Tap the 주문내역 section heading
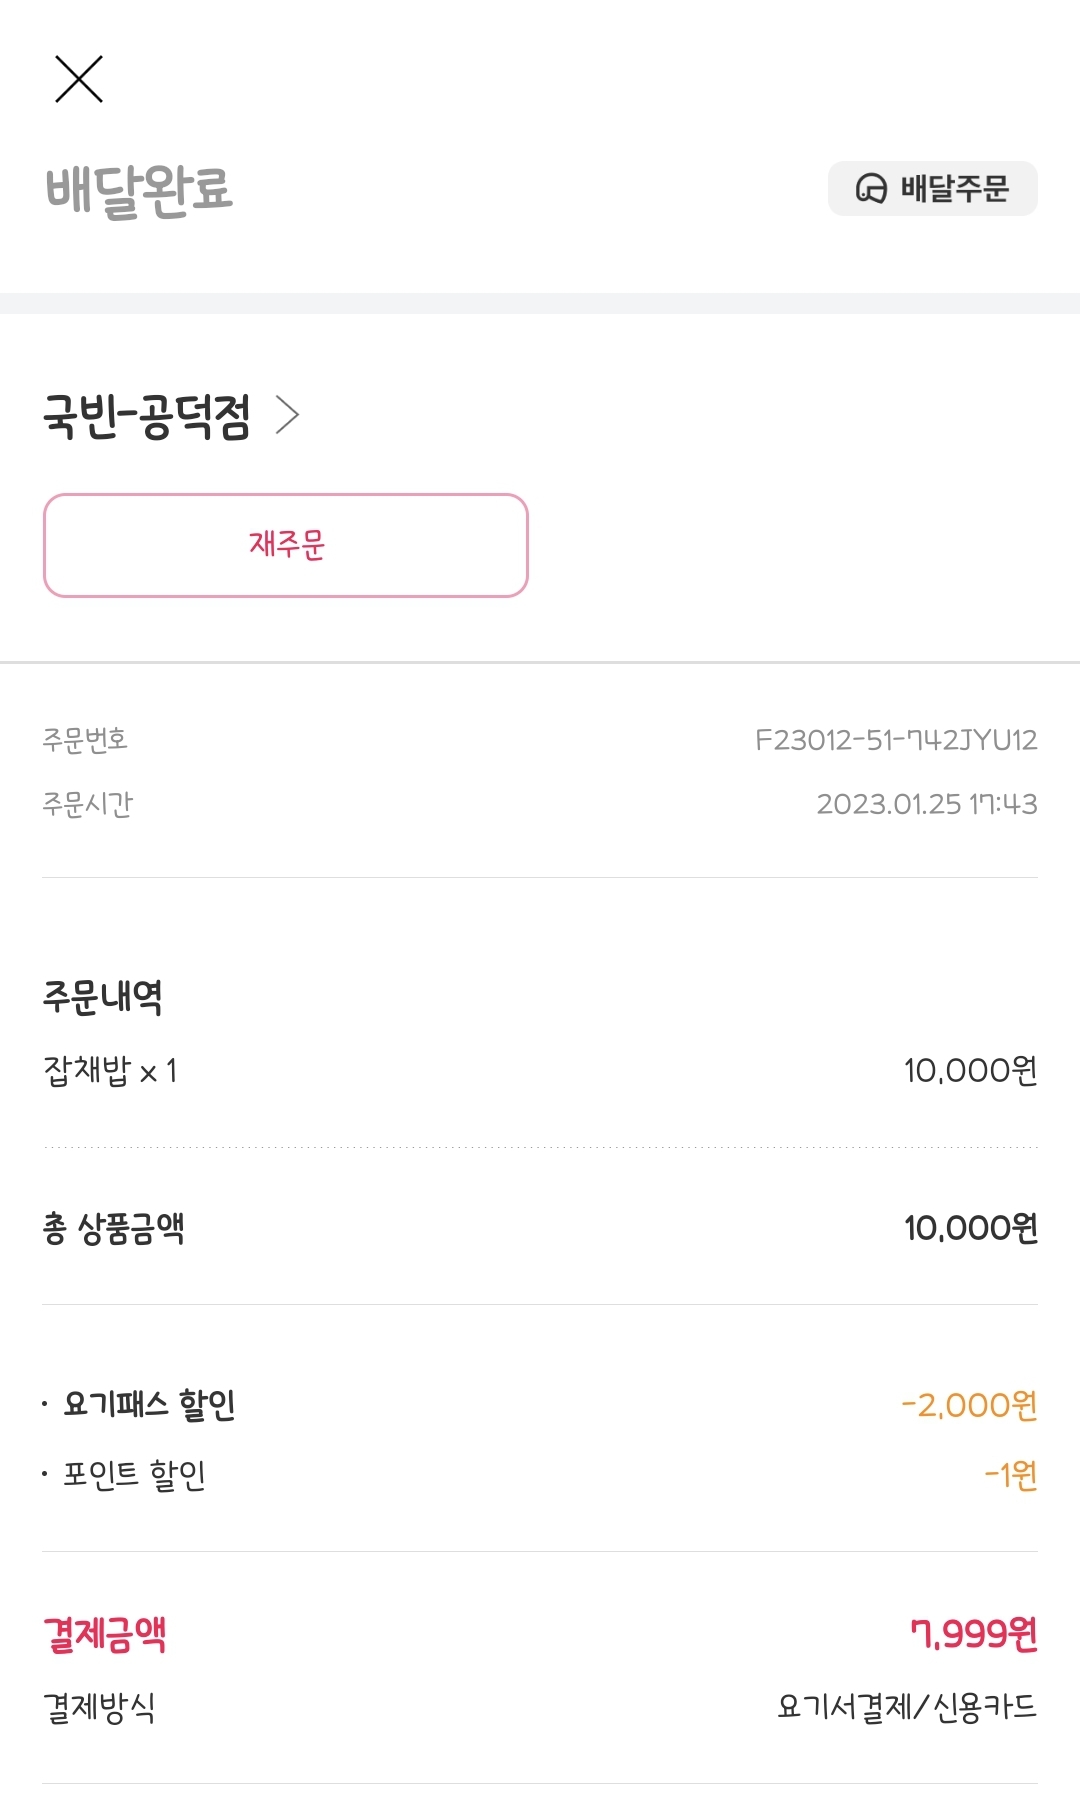Image resolution: width=1080 pixels, height=1802 pixels. [102, 996]
